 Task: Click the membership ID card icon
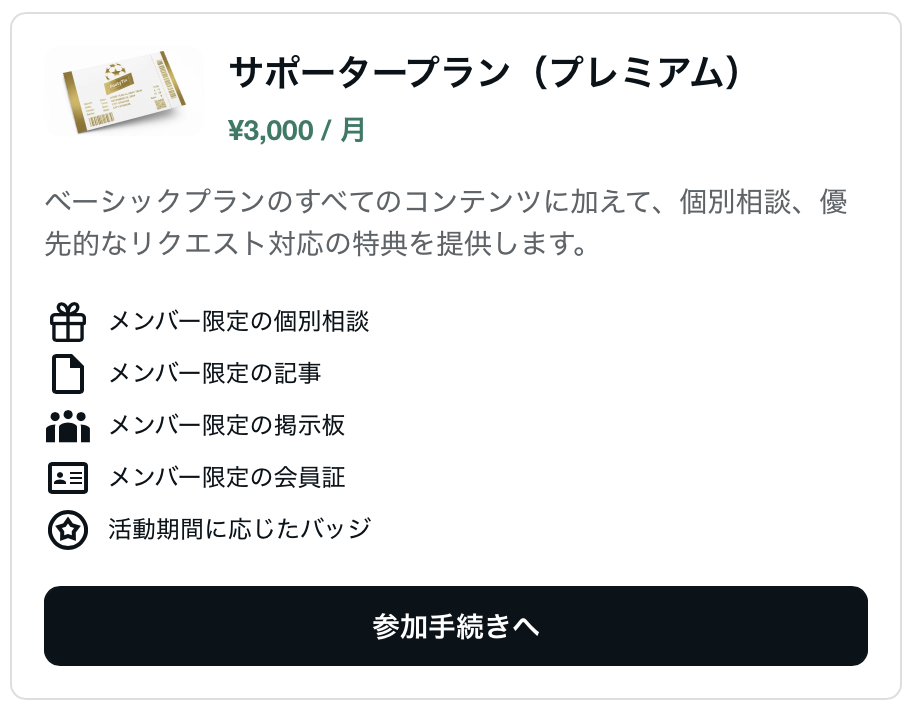coord(68,478)
